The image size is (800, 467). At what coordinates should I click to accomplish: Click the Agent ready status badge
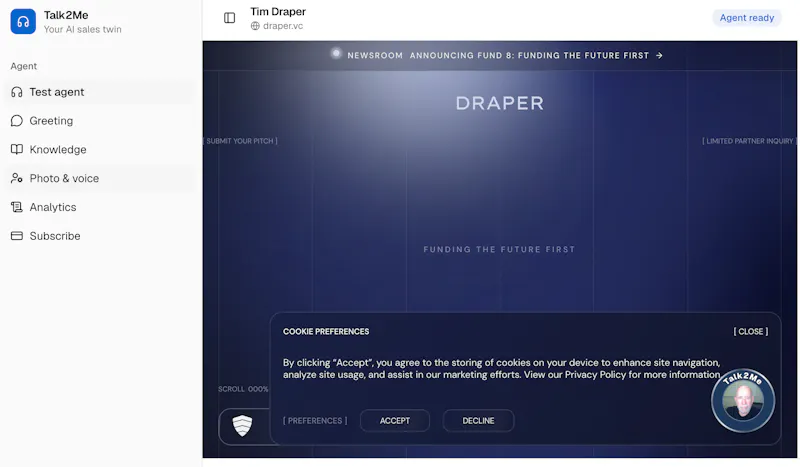pos(747,18)
